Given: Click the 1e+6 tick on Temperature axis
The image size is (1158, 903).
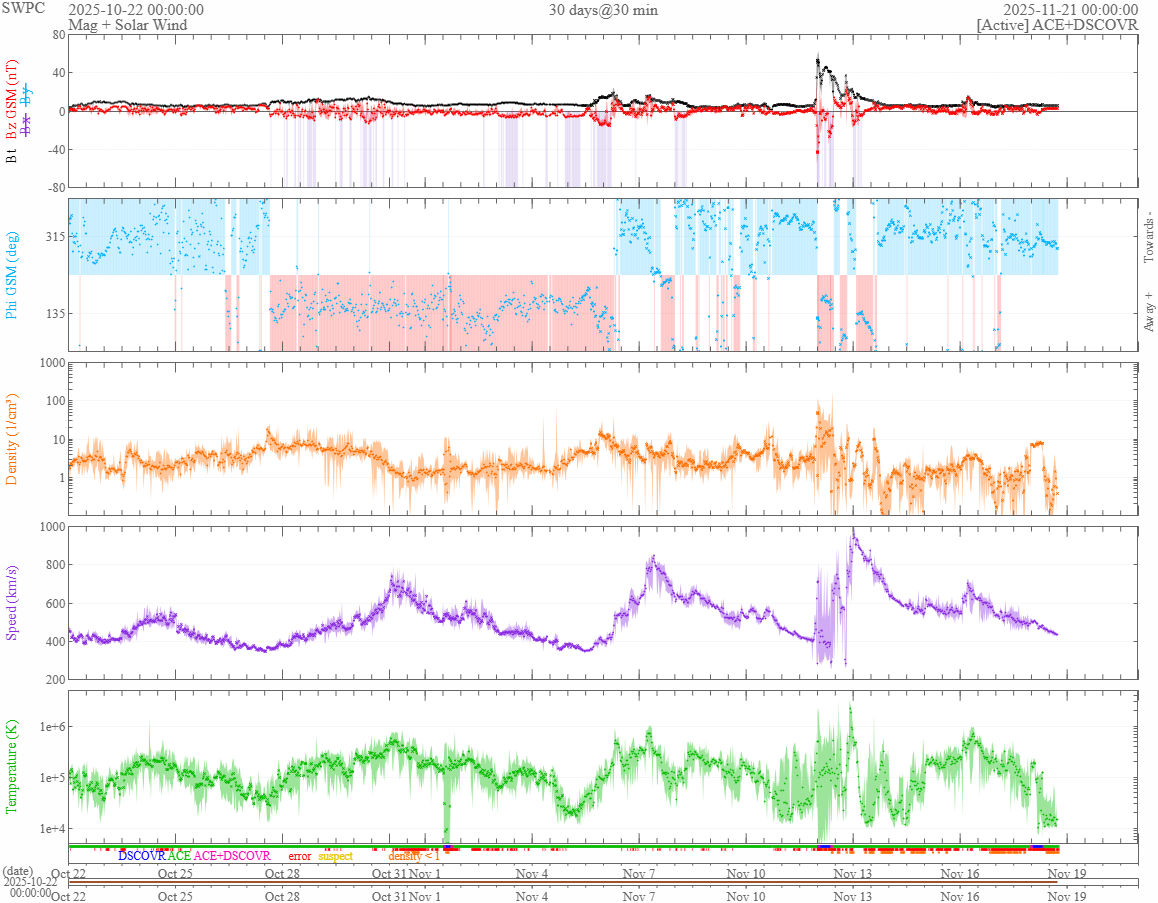Looking at the screenshot, I should click(x=52, y=727).
